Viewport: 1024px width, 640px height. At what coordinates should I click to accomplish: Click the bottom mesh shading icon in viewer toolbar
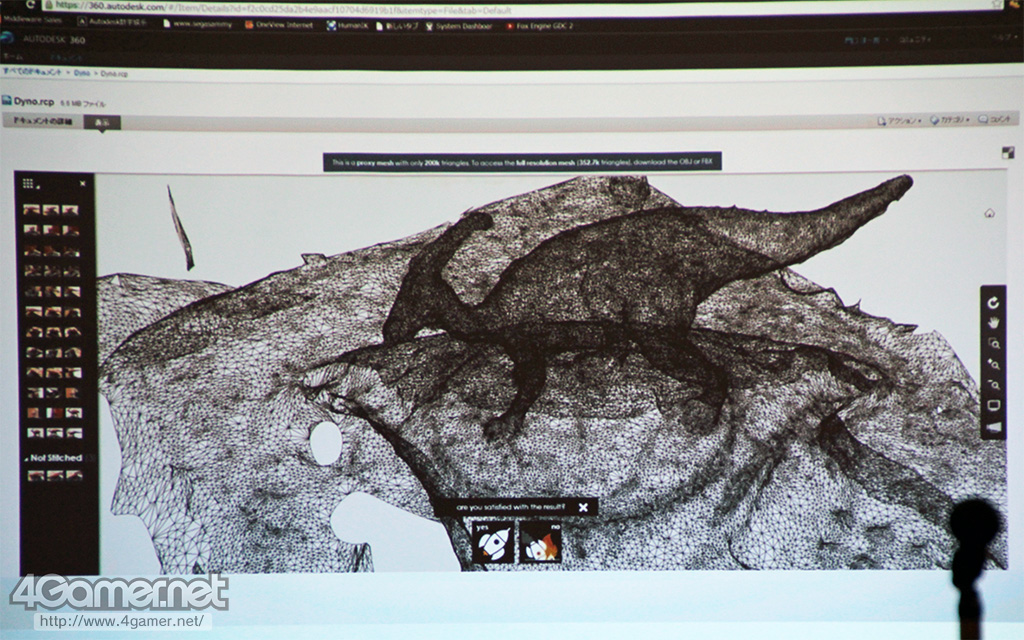coord(993,427)
